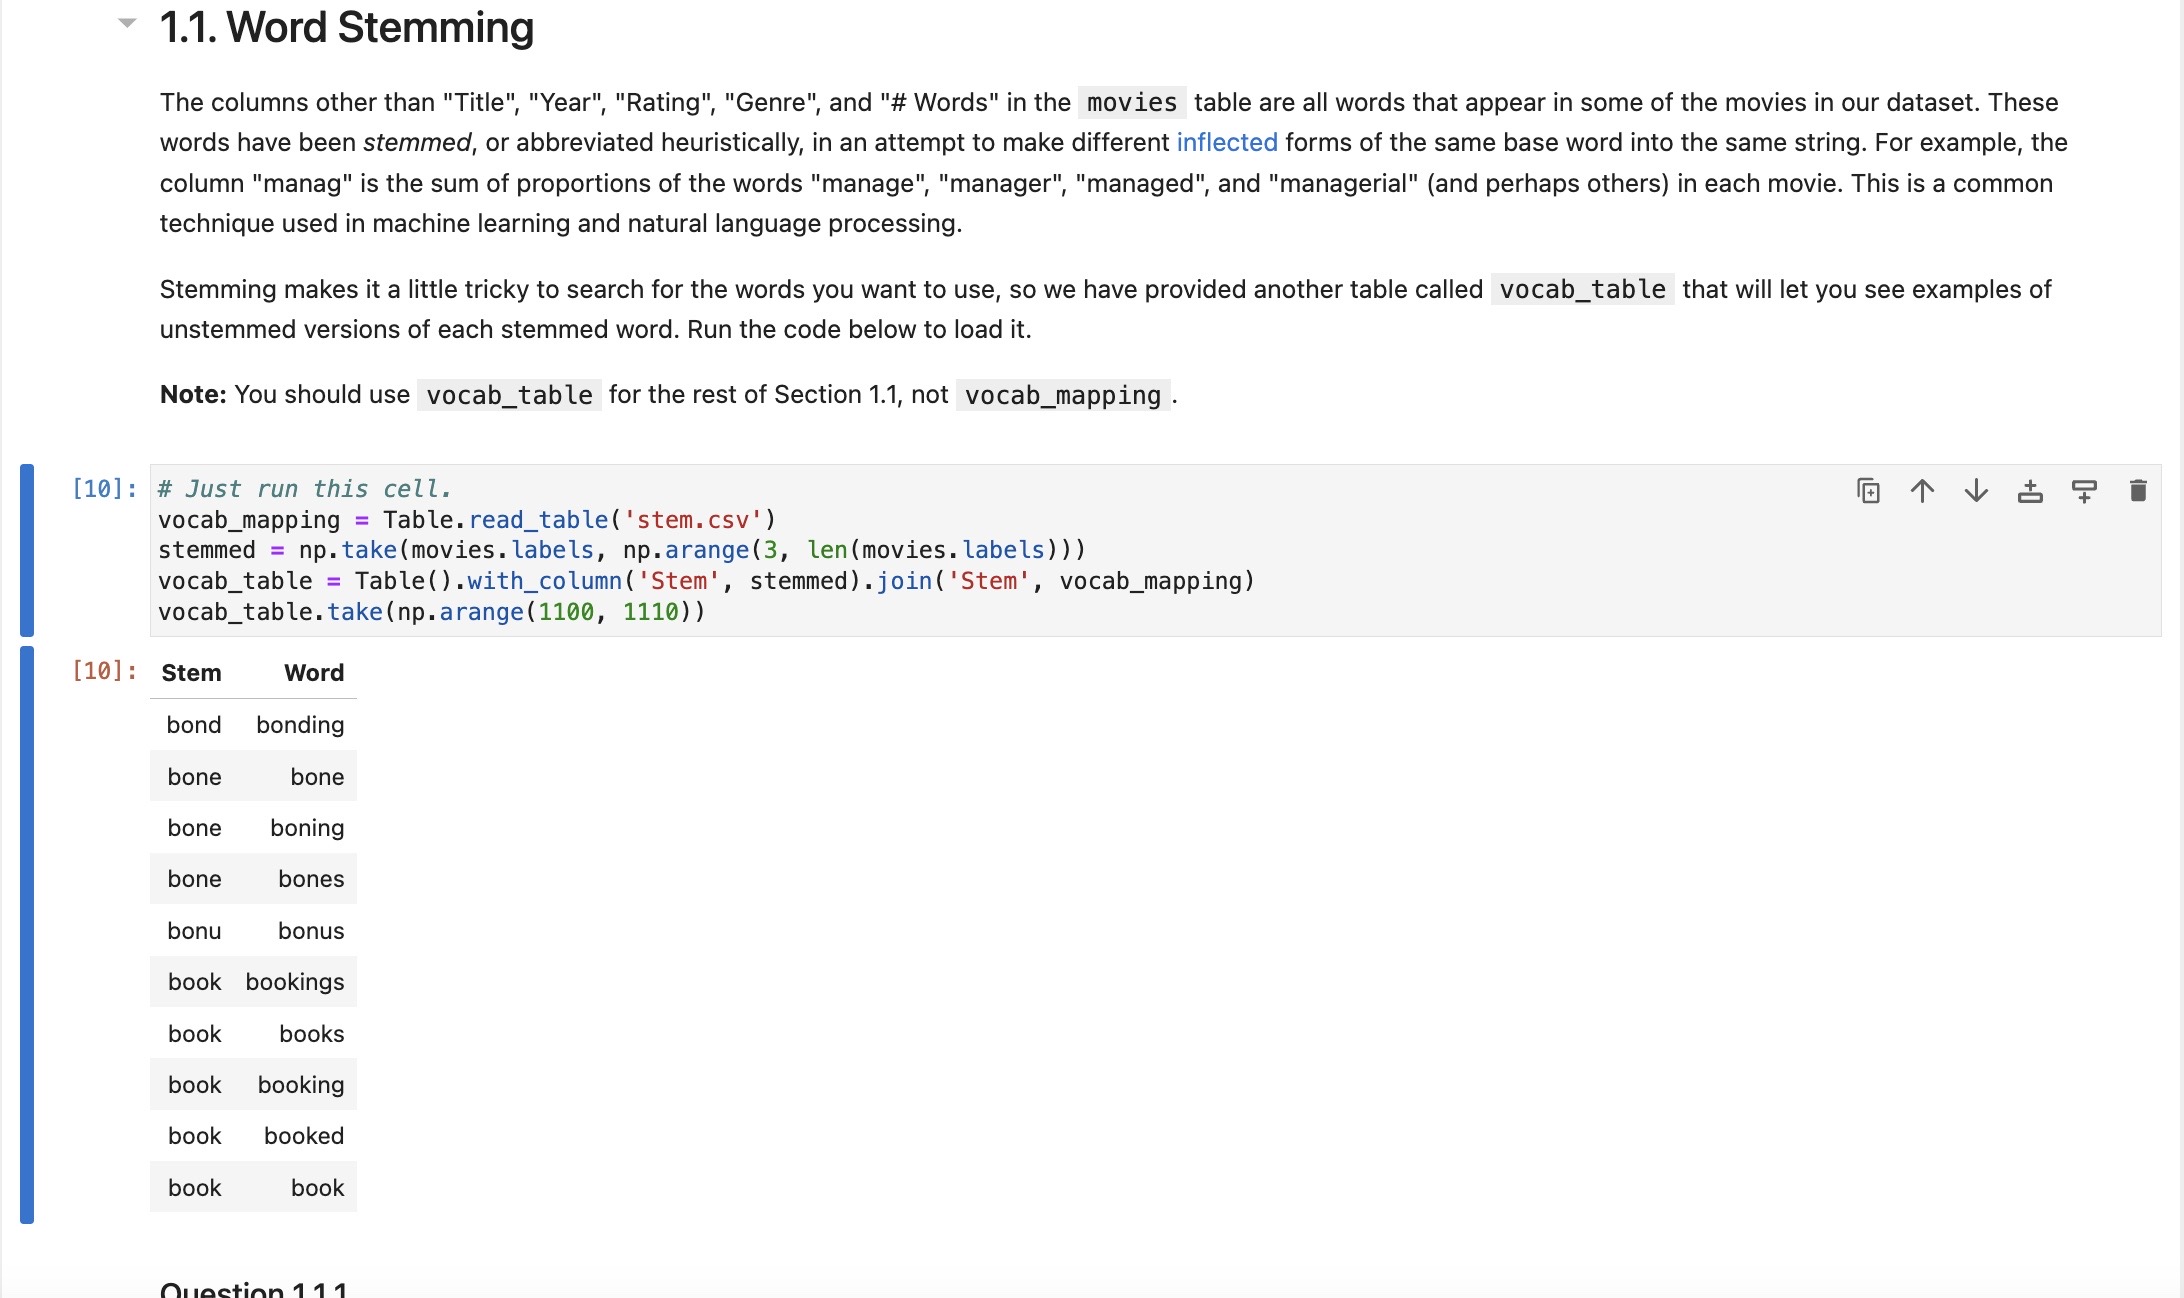Viewport: 2184px width, 1298px height.
Task: Click the "bonus" word cell in the table
Action: (x=310, y=931)
